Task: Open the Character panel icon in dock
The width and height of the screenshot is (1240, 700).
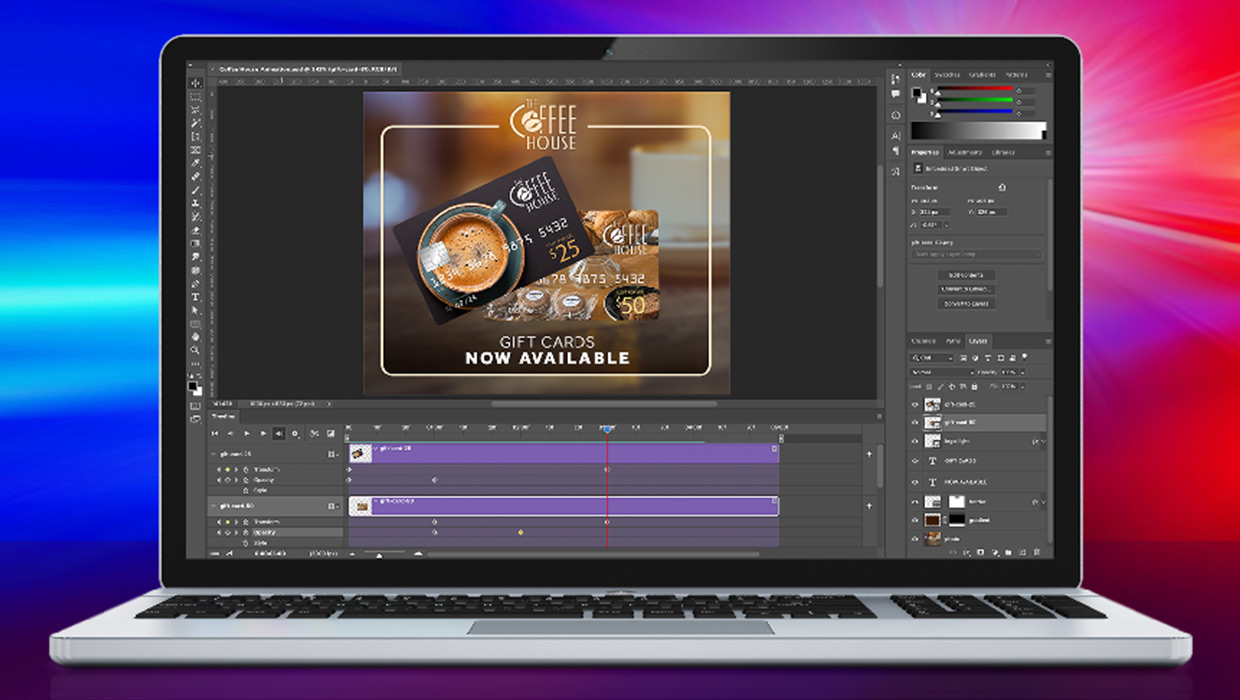Action: [896, 136]
